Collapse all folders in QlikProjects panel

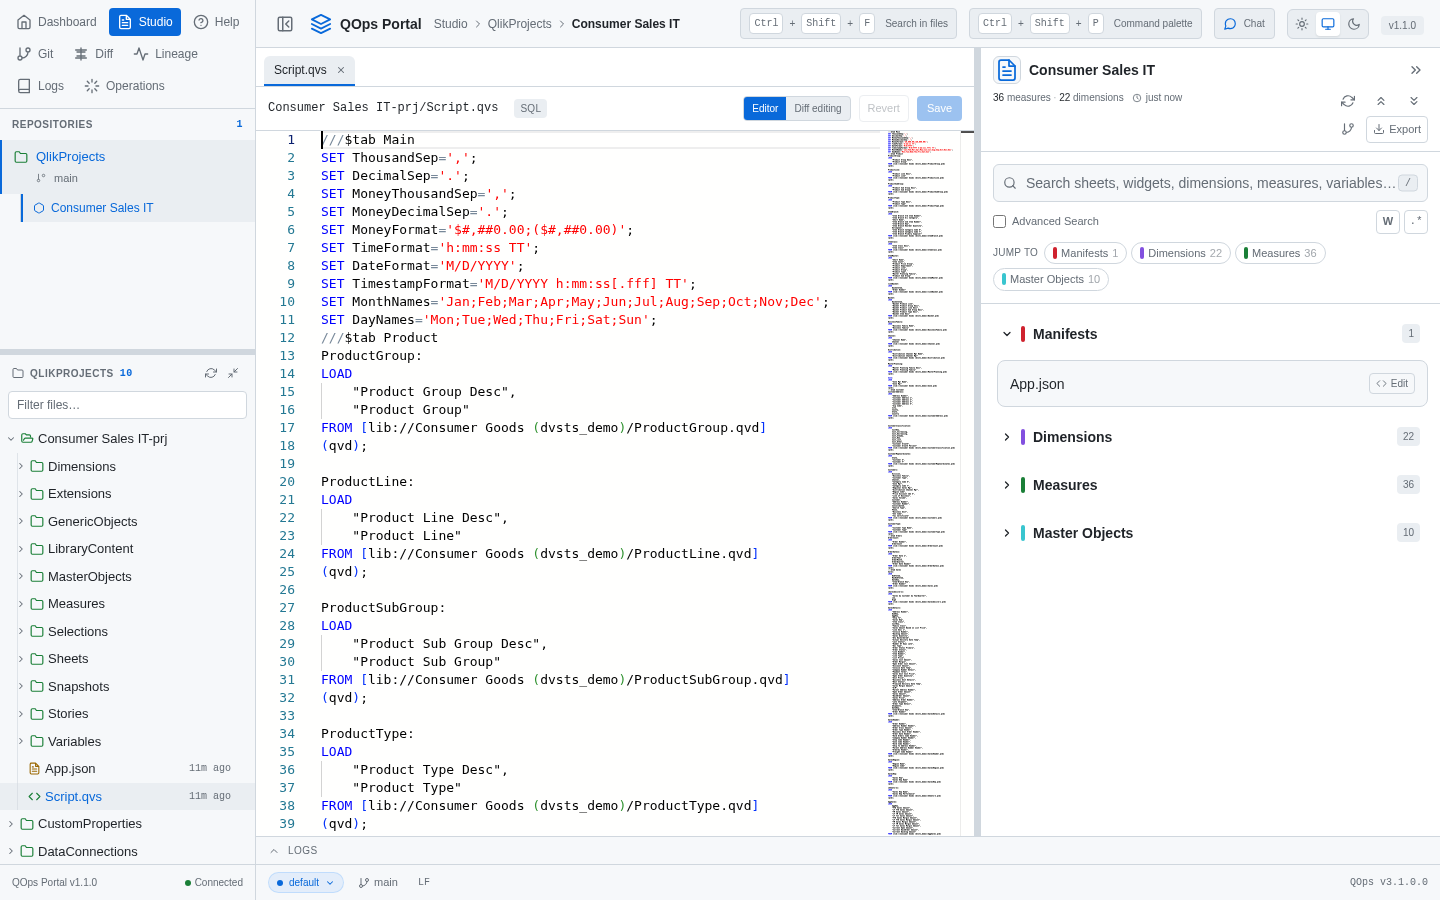click(233, 373)
